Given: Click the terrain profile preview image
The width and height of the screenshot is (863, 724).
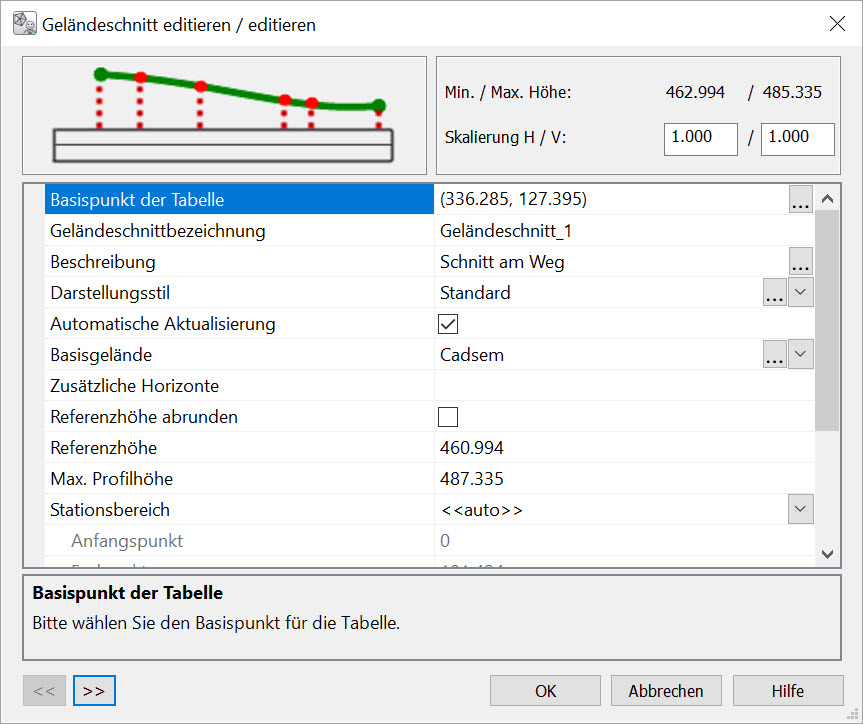Looking at the screenshot, I should click(x=225, y=115).
